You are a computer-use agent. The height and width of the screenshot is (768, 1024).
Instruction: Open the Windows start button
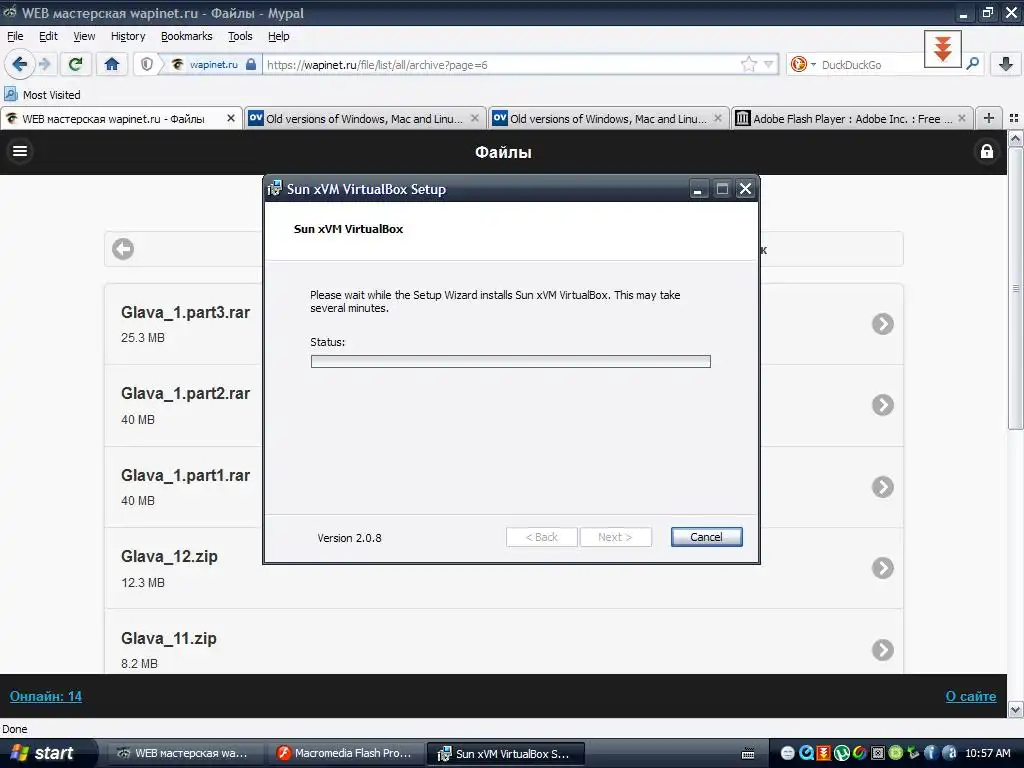[x=48, y=753]
